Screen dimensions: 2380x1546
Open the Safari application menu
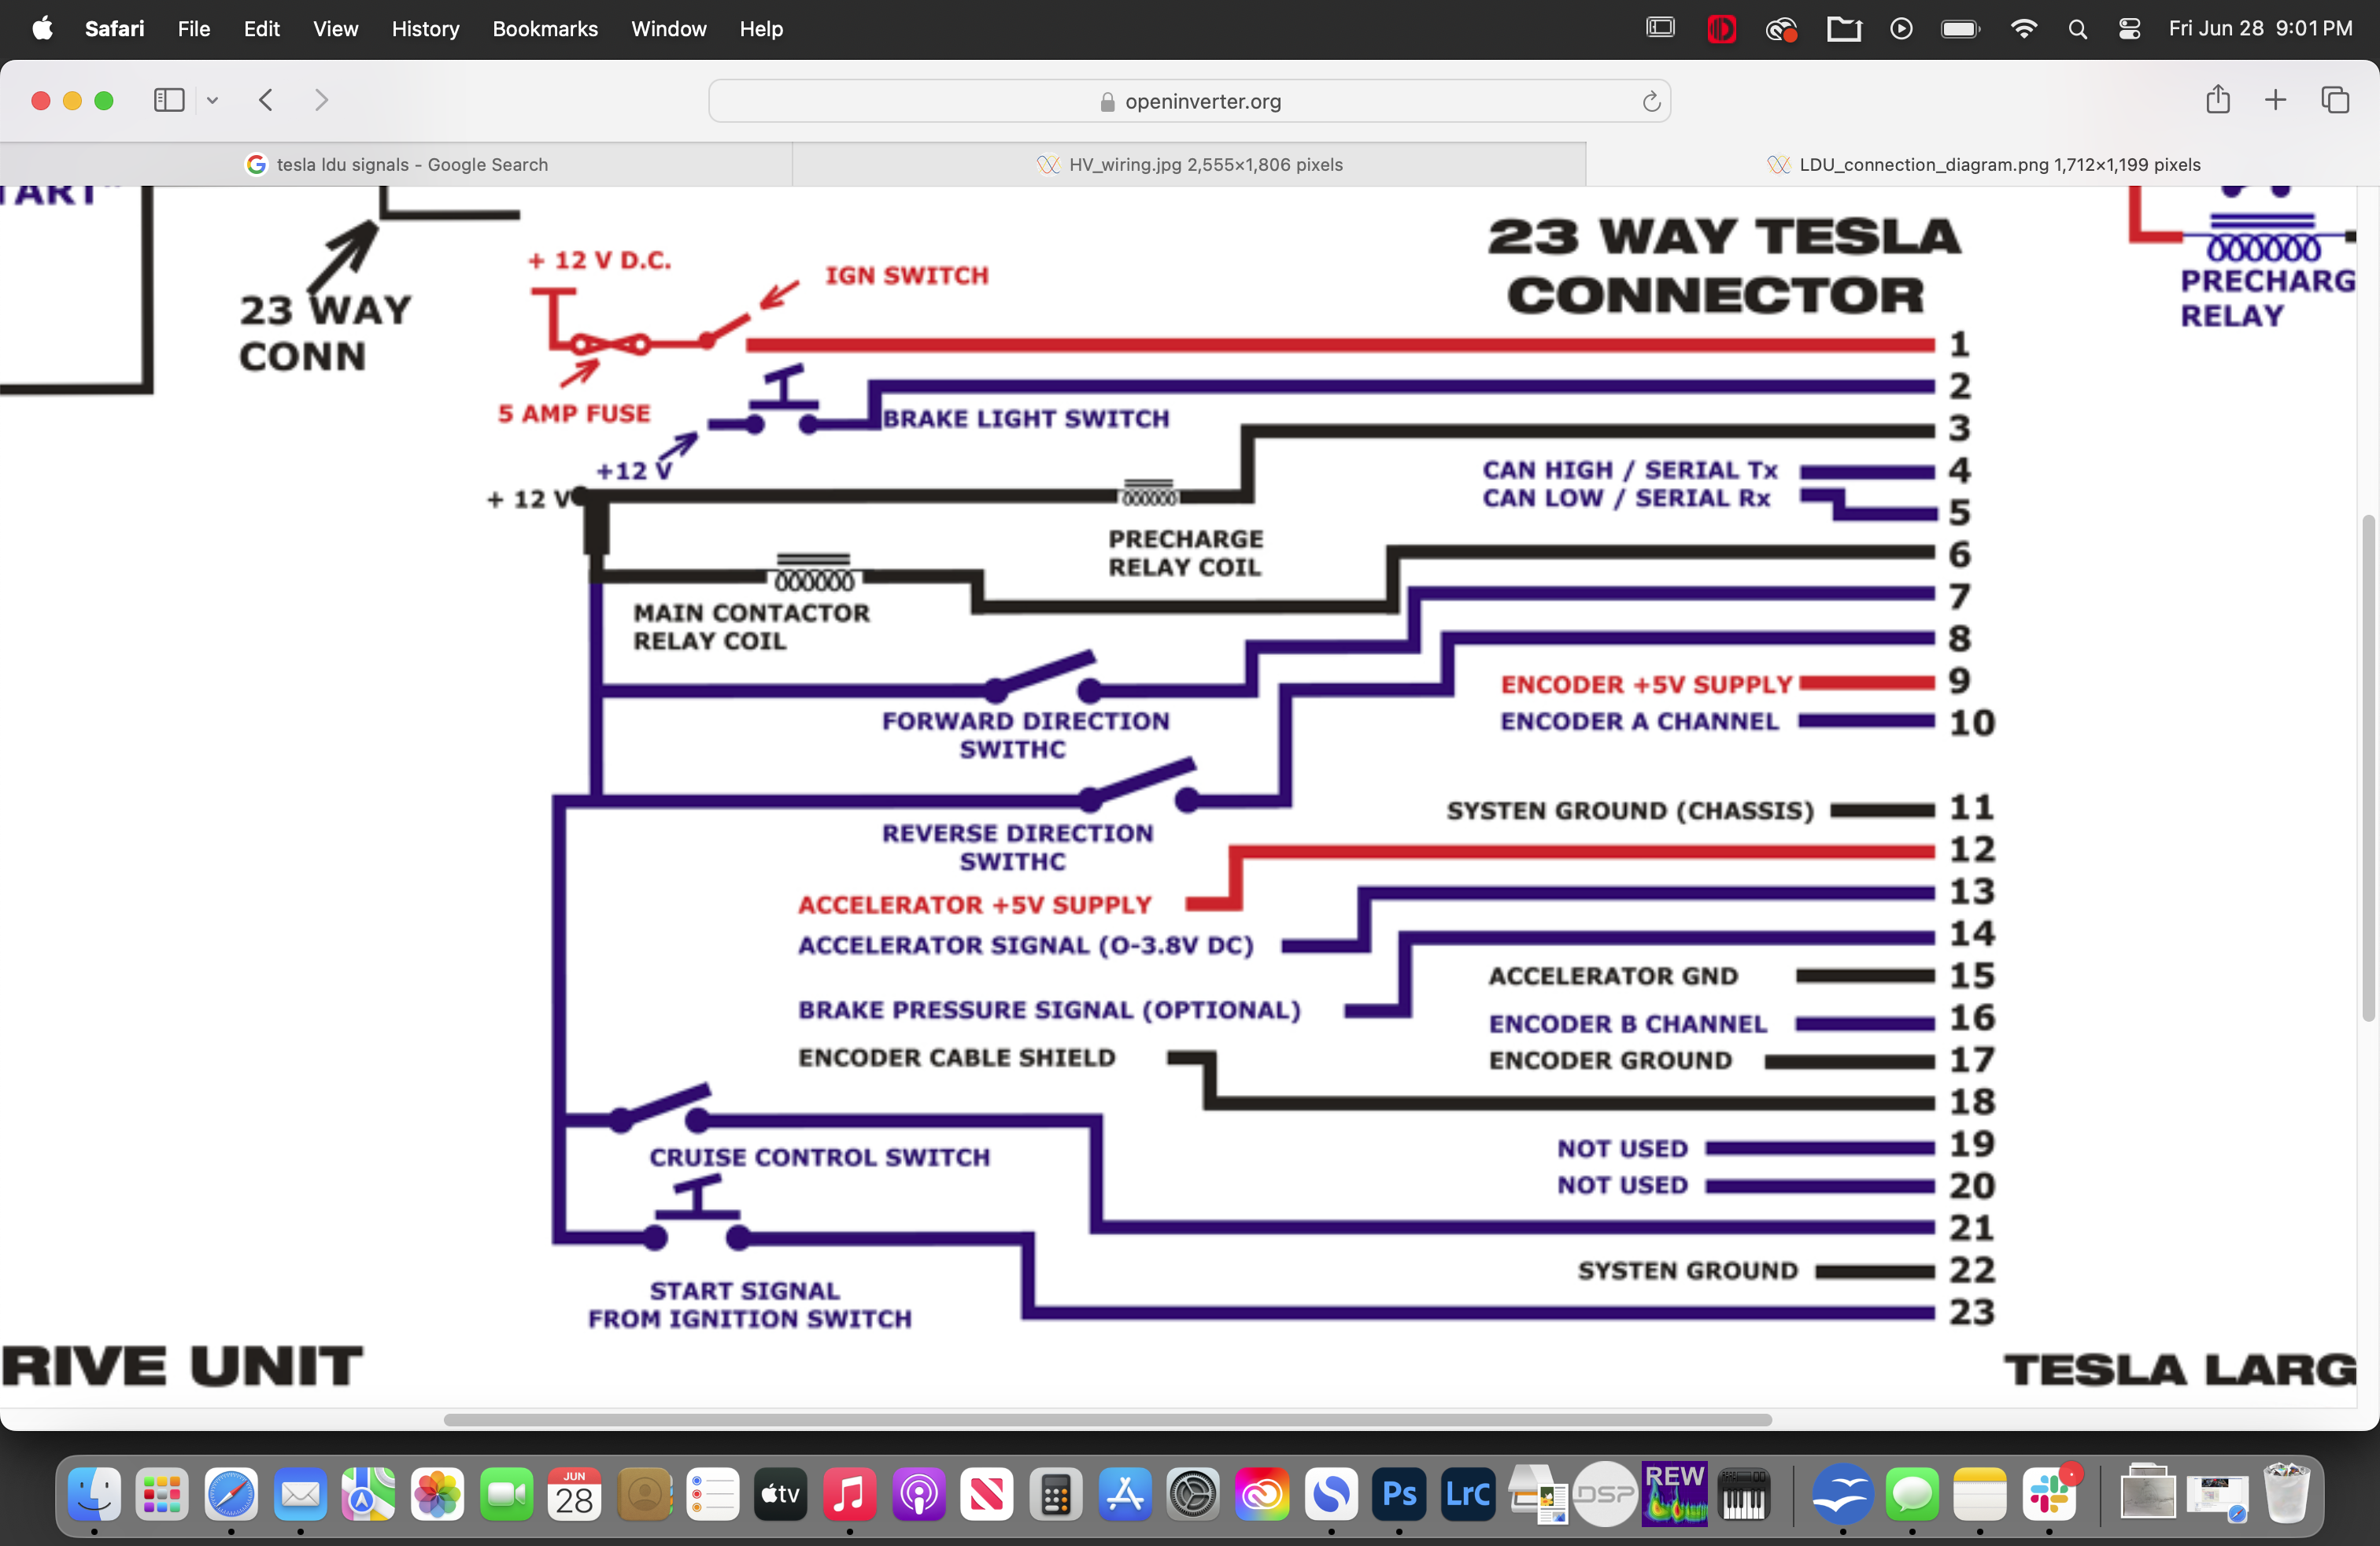[114, 29]
